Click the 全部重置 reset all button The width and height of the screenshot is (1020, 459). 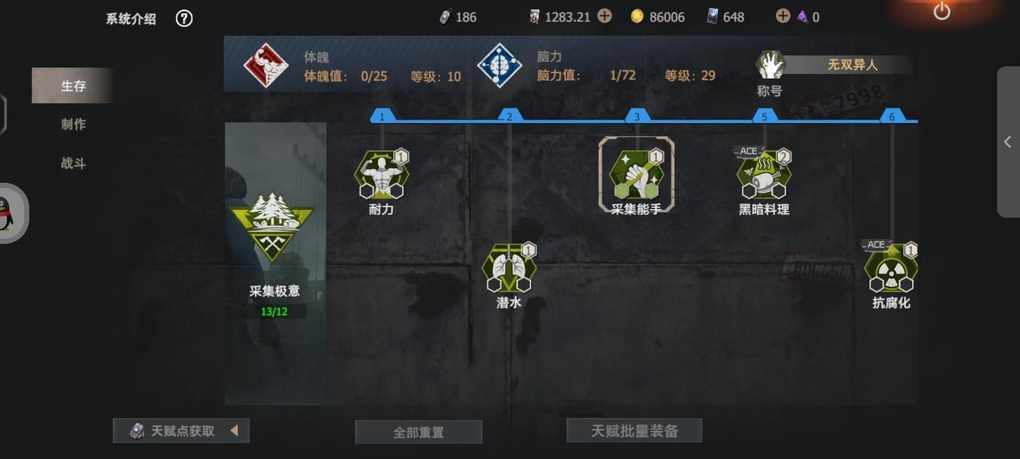tap(418, 432)
